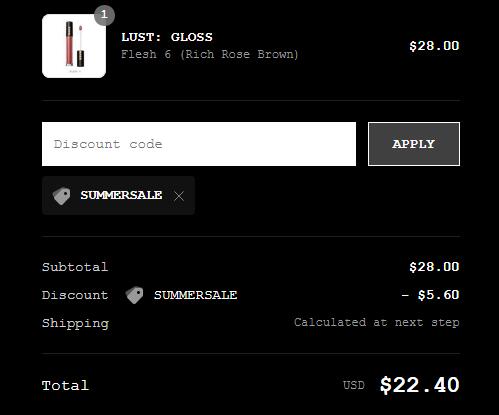
Task: Click the discount amount minus $5.60
Action: click(430, 295)
